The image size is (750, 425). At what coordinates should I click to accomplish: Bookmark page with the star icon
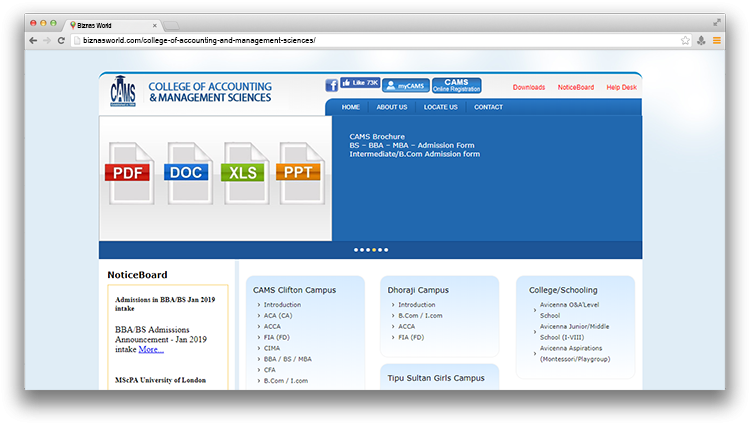685,41
